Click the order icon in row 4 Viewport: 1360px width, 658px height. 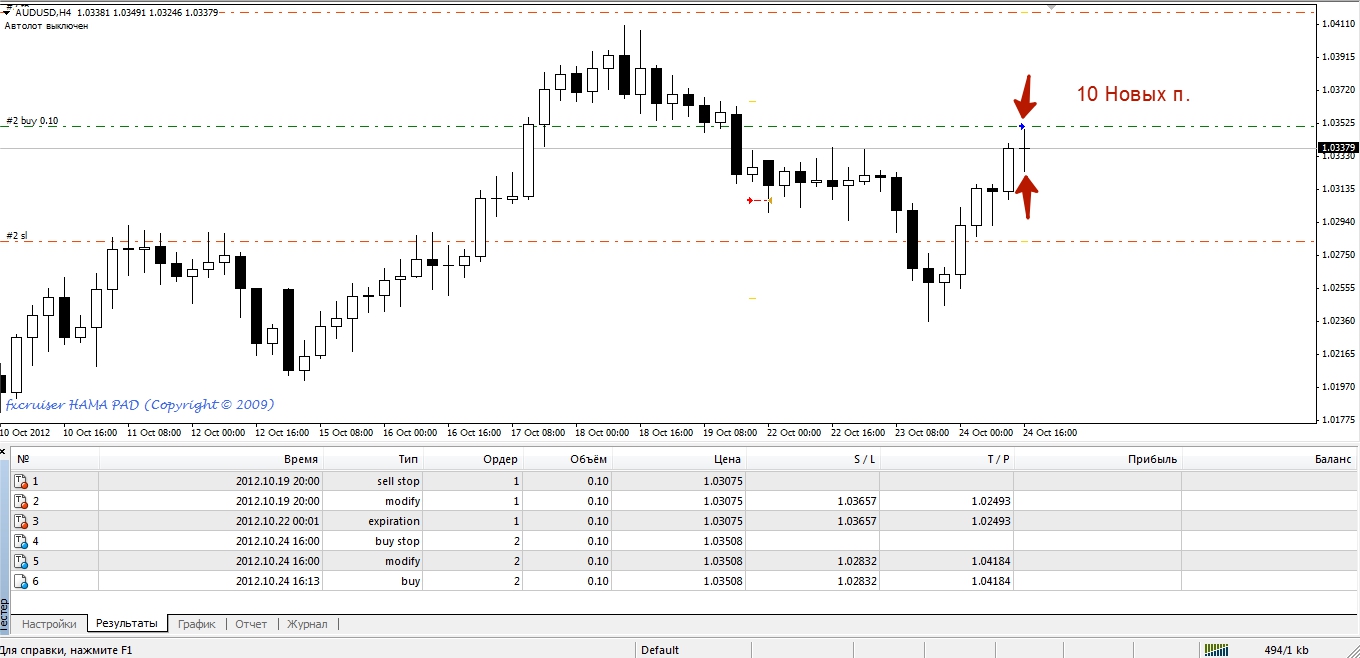(x=21, y=541)
